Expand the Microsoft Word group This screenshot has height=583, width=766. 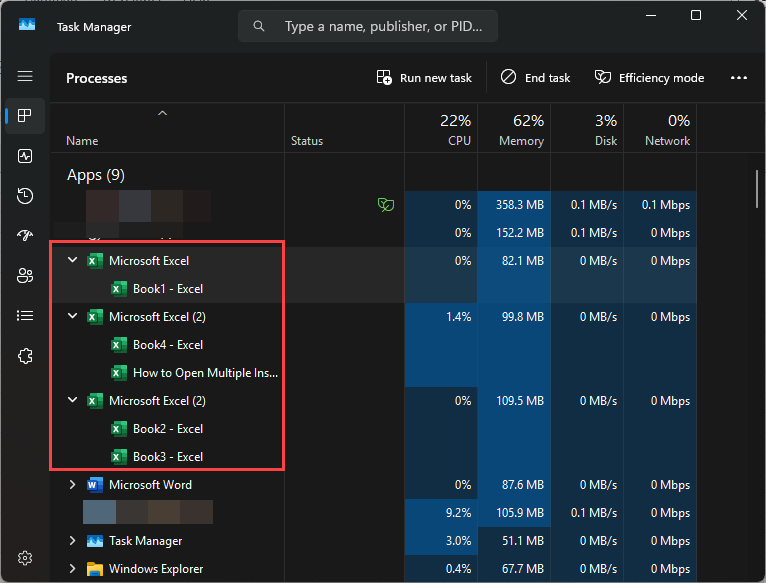click(72, 485)
